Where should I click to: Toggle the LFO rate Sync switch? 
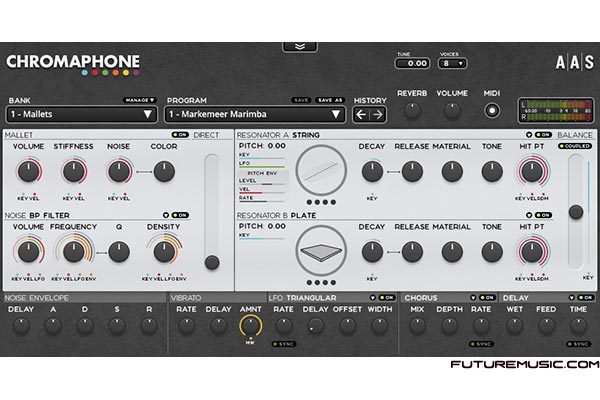pos(284,344)
